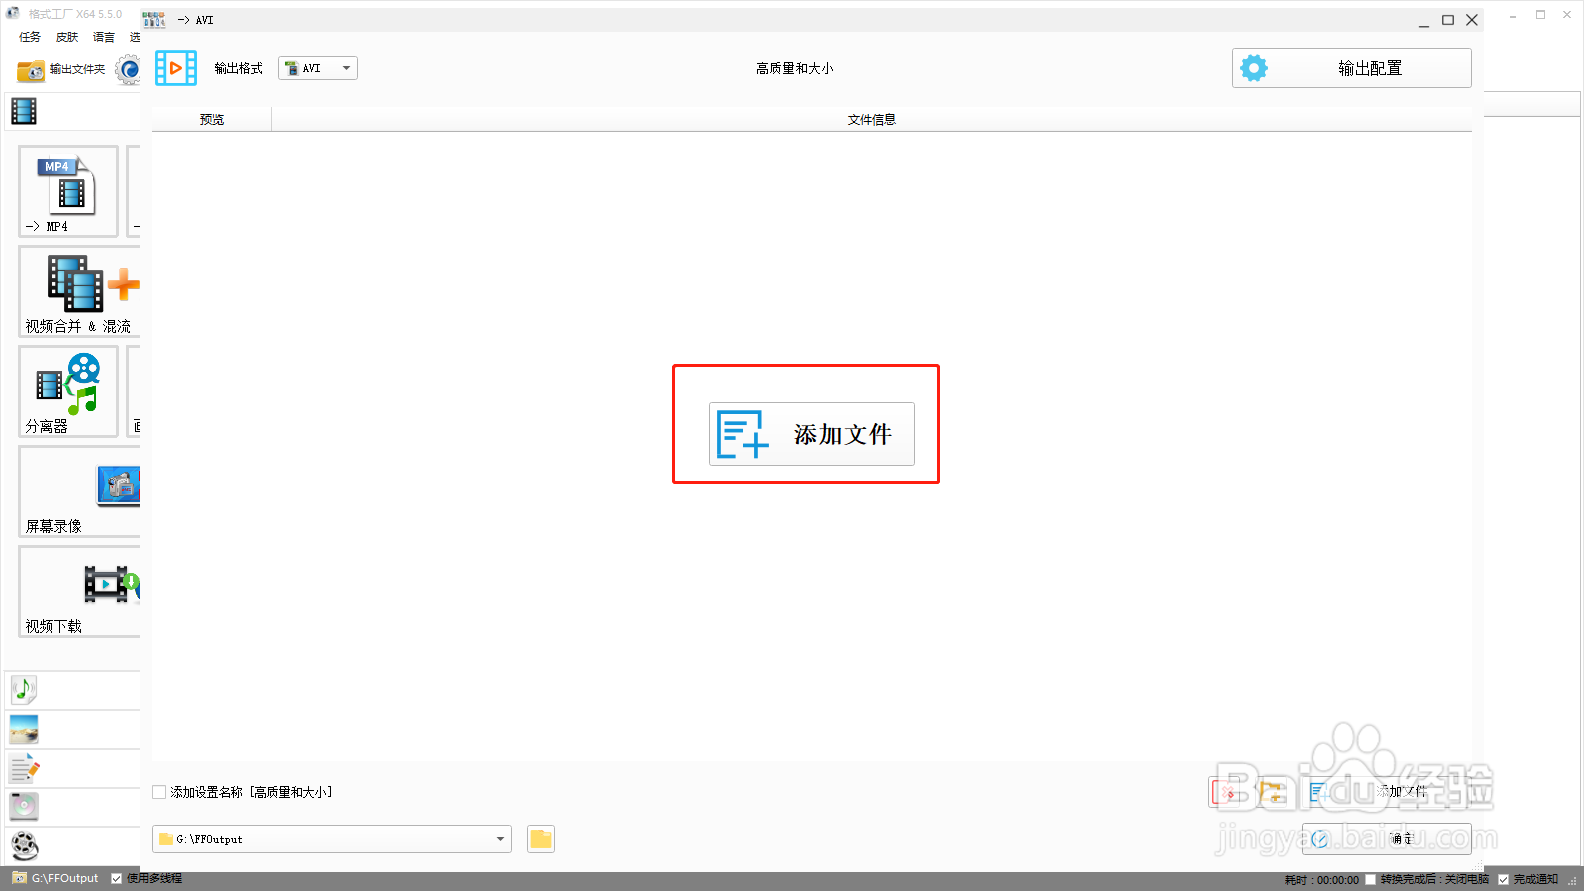Close the -> AVI dialog window
The width and height of the screenshot is (1584, 891).
coord(1472,20)
